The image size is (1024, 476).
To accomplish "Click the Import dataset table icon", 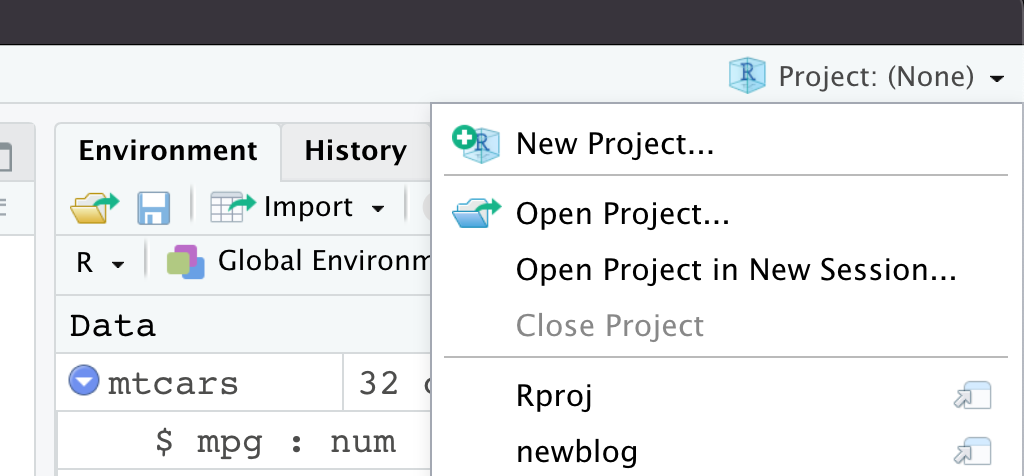I will click(232, 208).
